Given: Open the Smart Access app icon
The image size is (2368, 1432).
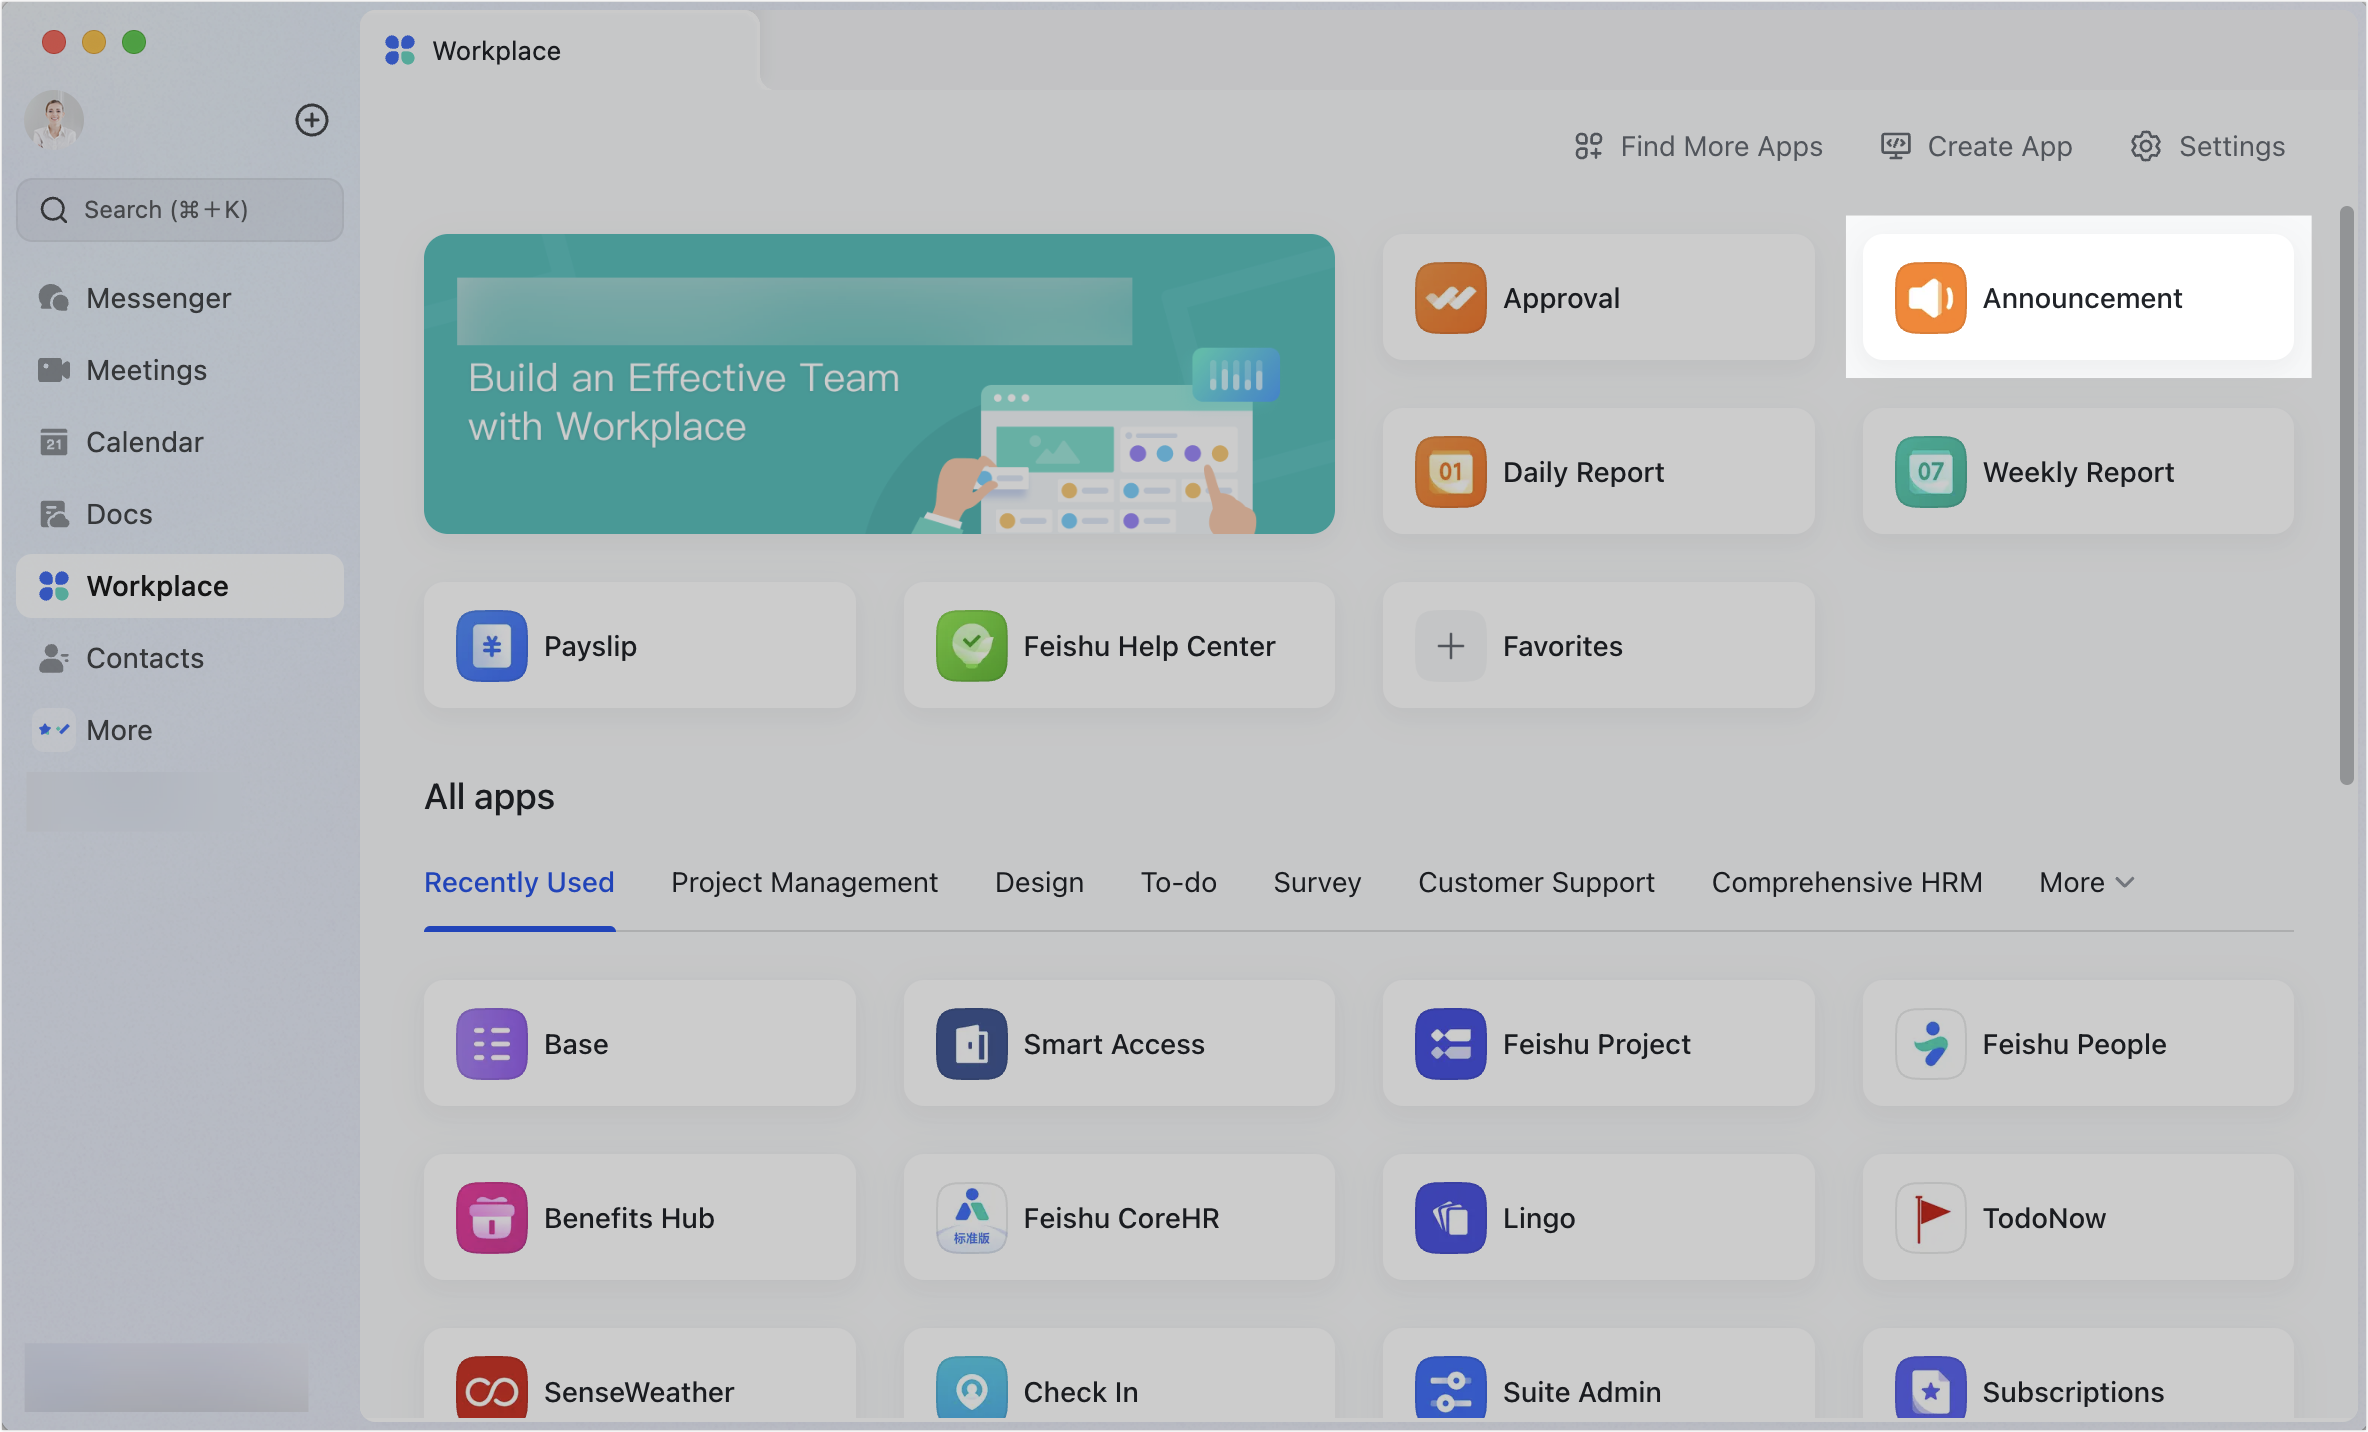Looking at the screenshot, I should (971, 1044).
